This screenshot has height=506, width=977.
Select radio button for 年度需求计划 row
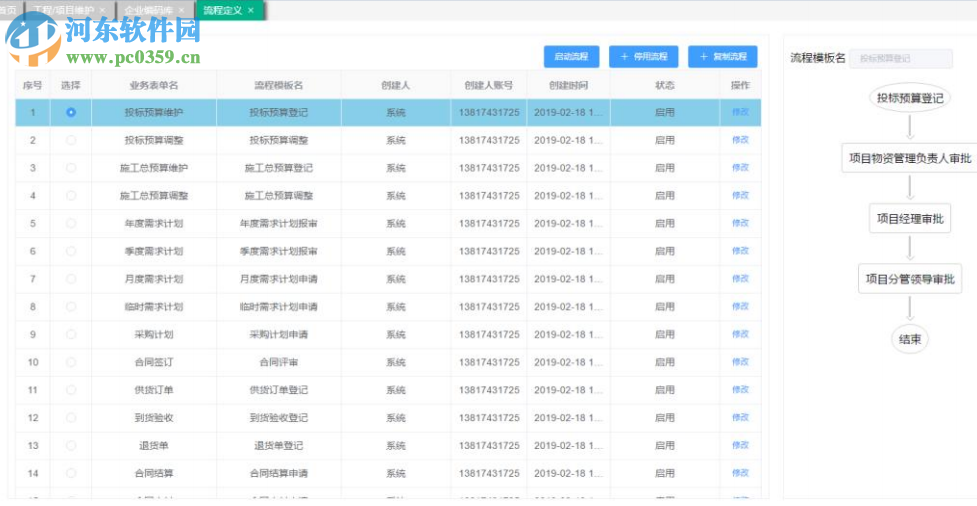point(71,223)
